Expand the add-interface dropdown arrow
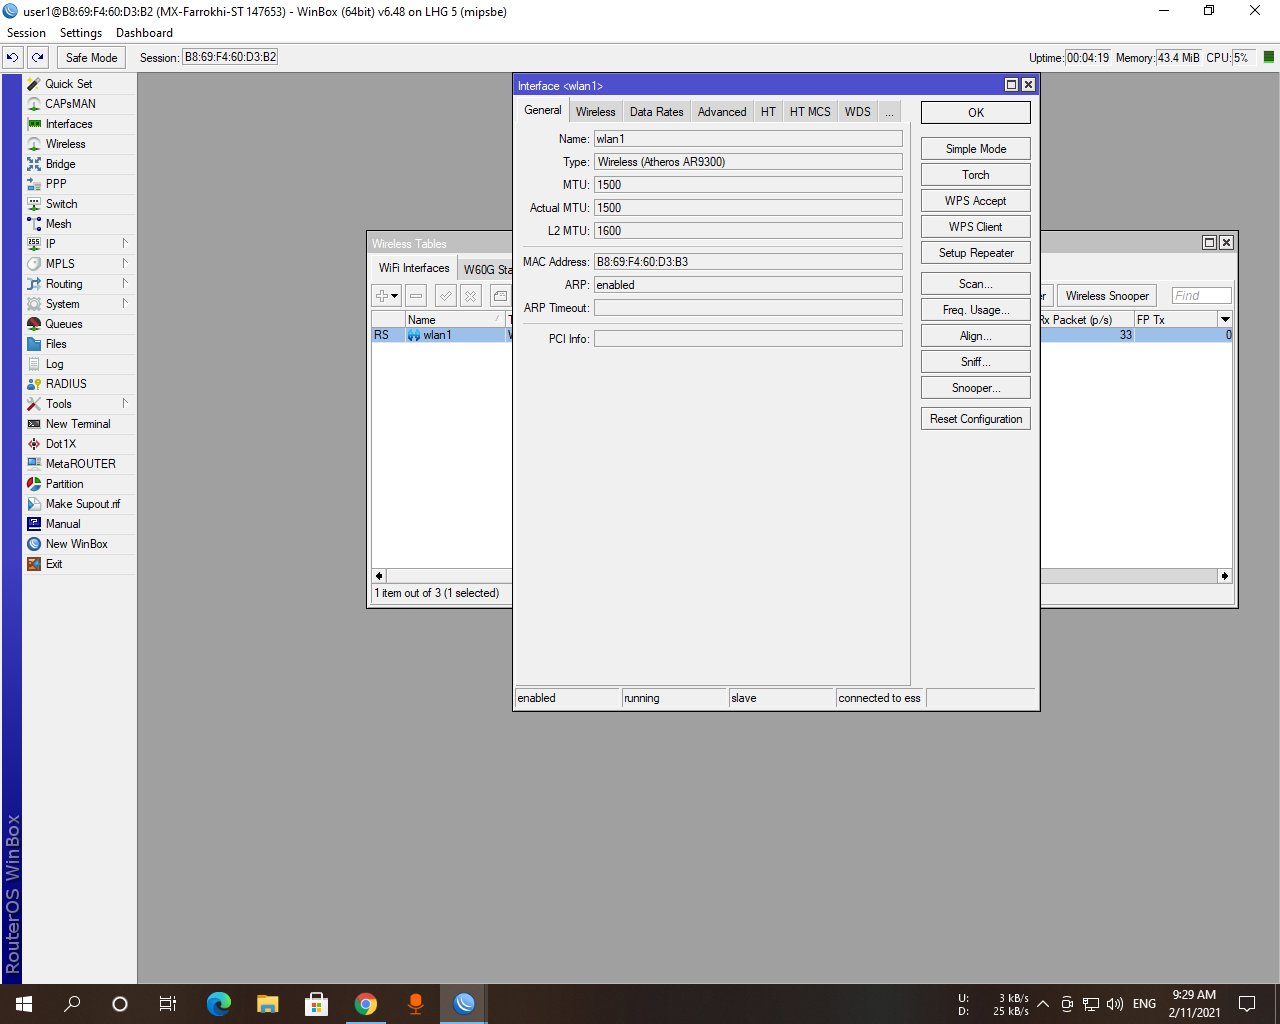Image resolution: width=1280 pixels, height=1024 pixels. pos(392,295)
